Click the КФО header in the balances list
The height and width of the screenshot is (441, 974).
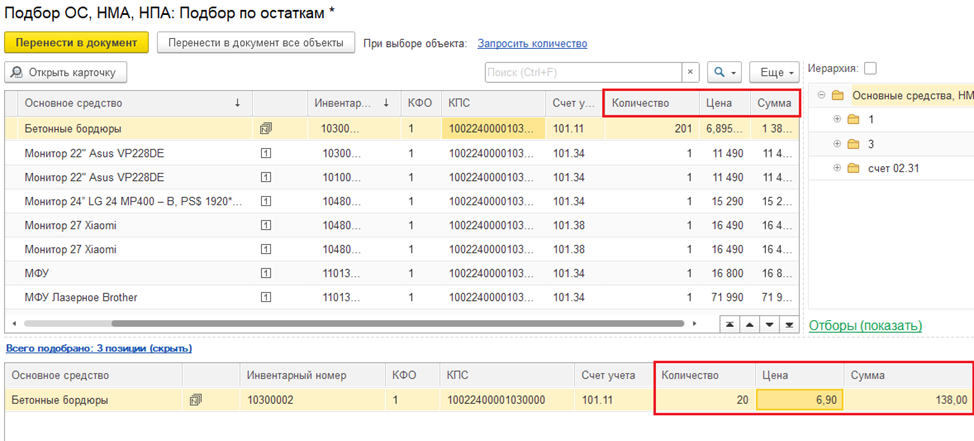[x=419, y=103]
